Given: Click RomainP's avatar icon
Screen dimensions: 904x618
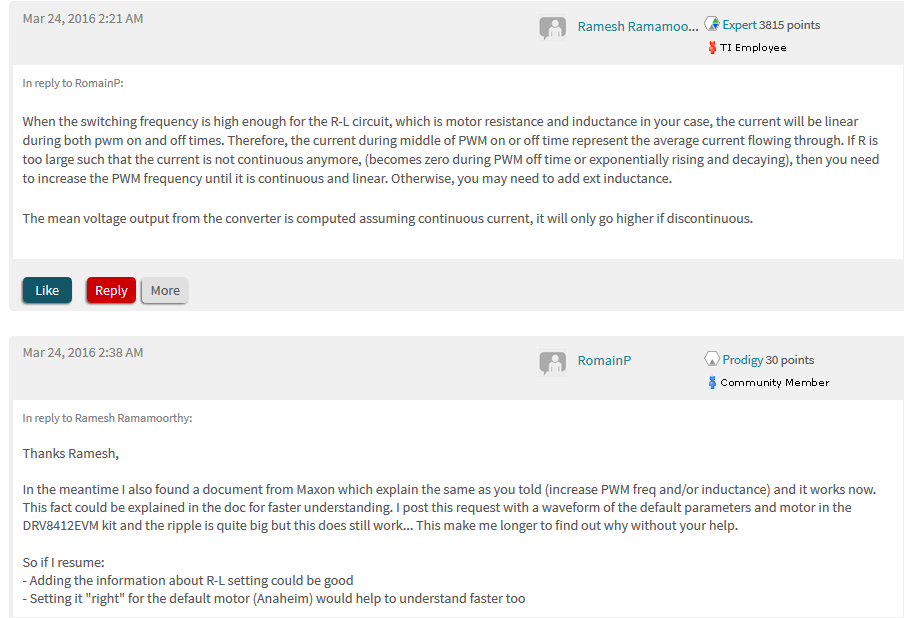Looking at the screenshot, I should tap(552, 362).
